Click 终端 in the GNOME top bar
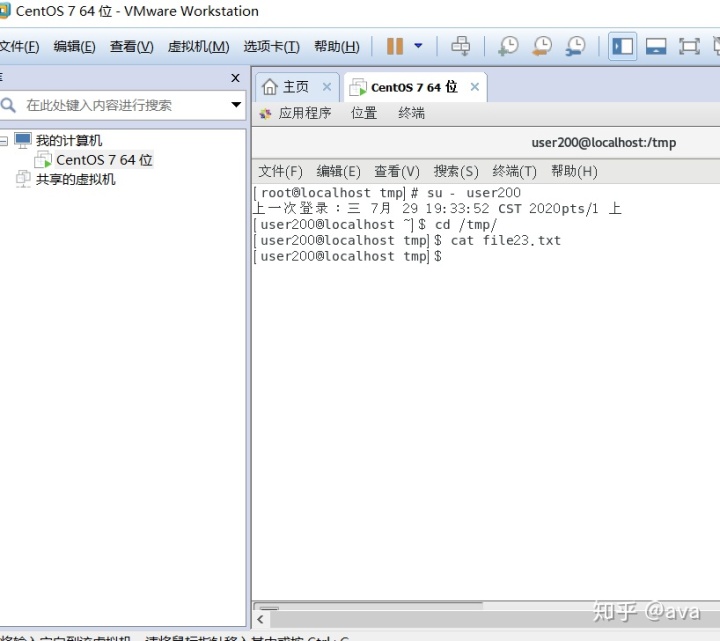The height and width of the screenshot is (641, 720). pyautogui.click(x=411, y=113)
